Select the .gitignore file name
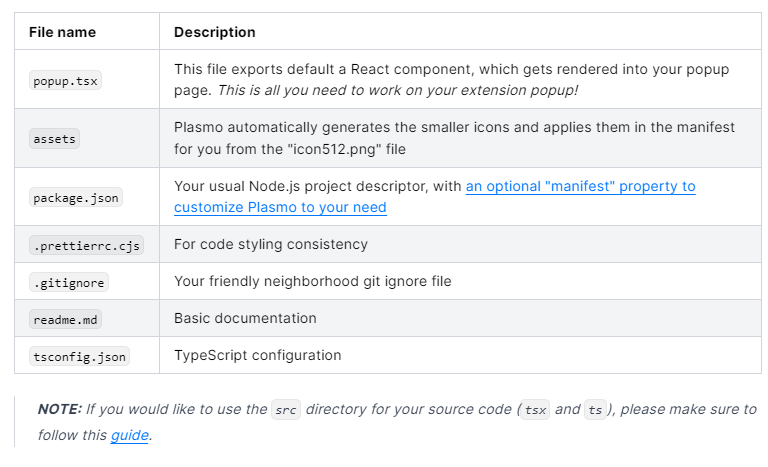 pyautogui.click(x=69, y=283)
